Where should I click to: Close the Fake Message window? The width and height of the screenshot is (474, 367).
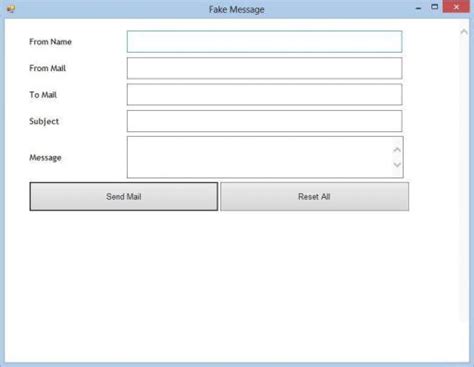(x=456, y=7)
